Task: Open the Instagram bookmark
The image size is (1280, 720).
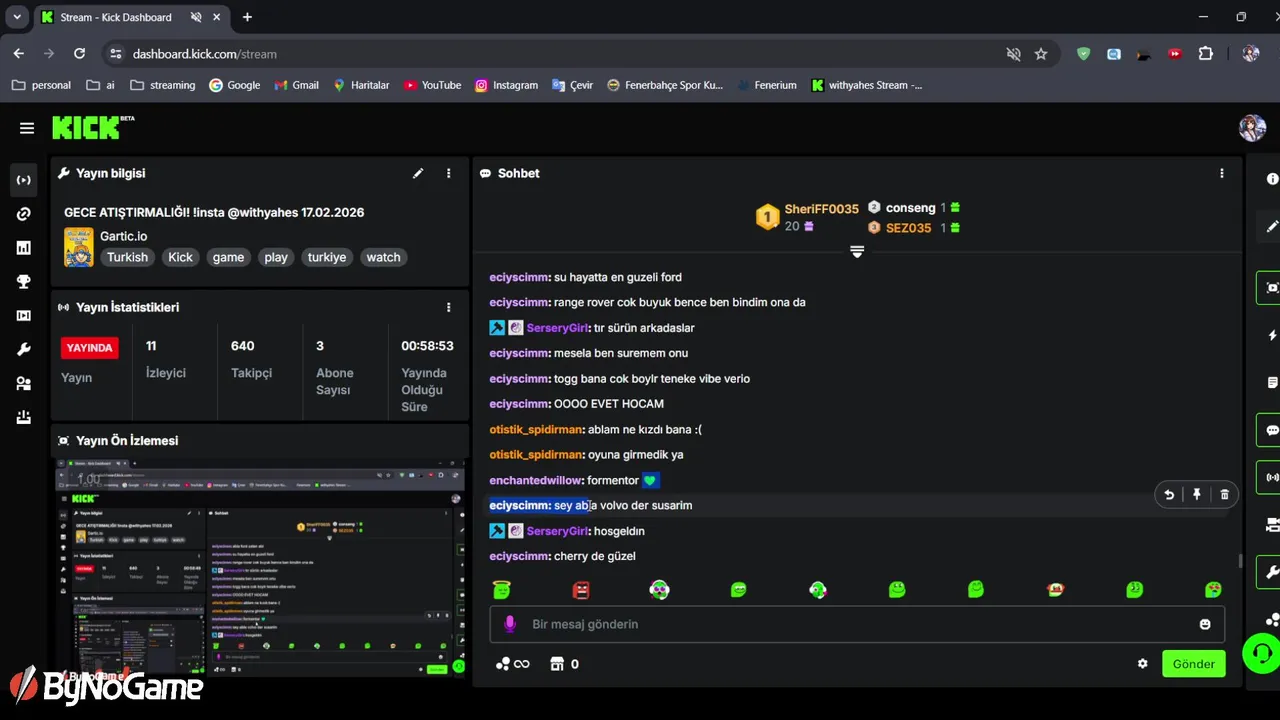Action: click(x=506, y=85)
